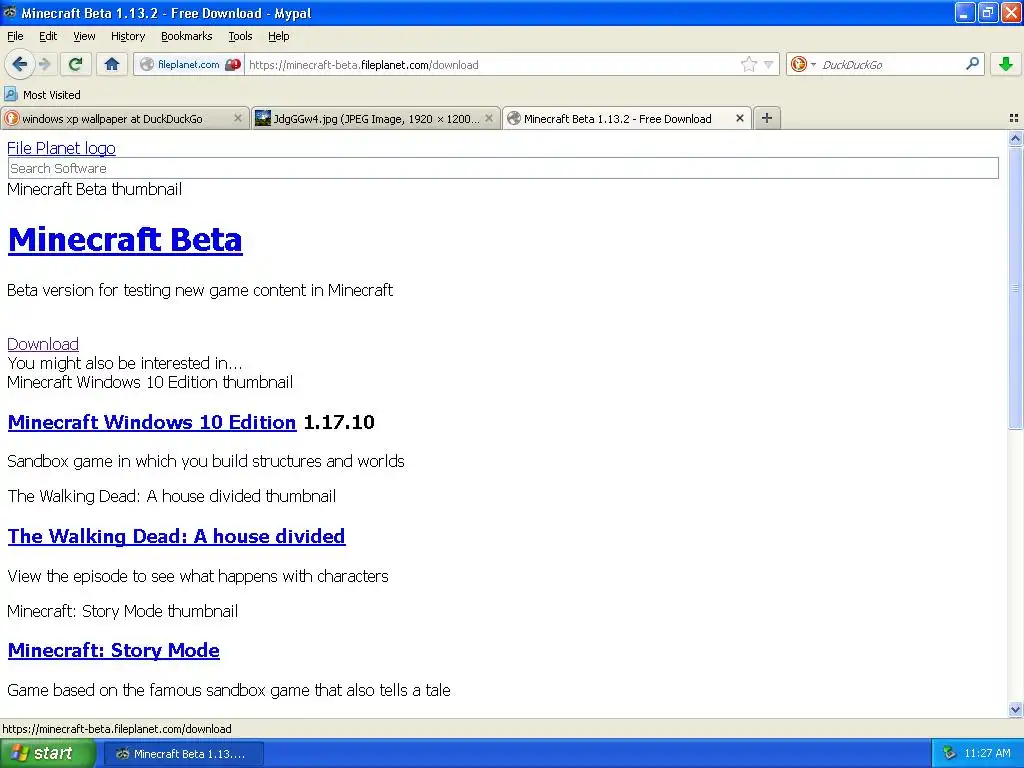Click the all-tabs grid icon
1024x768 pixels.
pos(1014,118)
